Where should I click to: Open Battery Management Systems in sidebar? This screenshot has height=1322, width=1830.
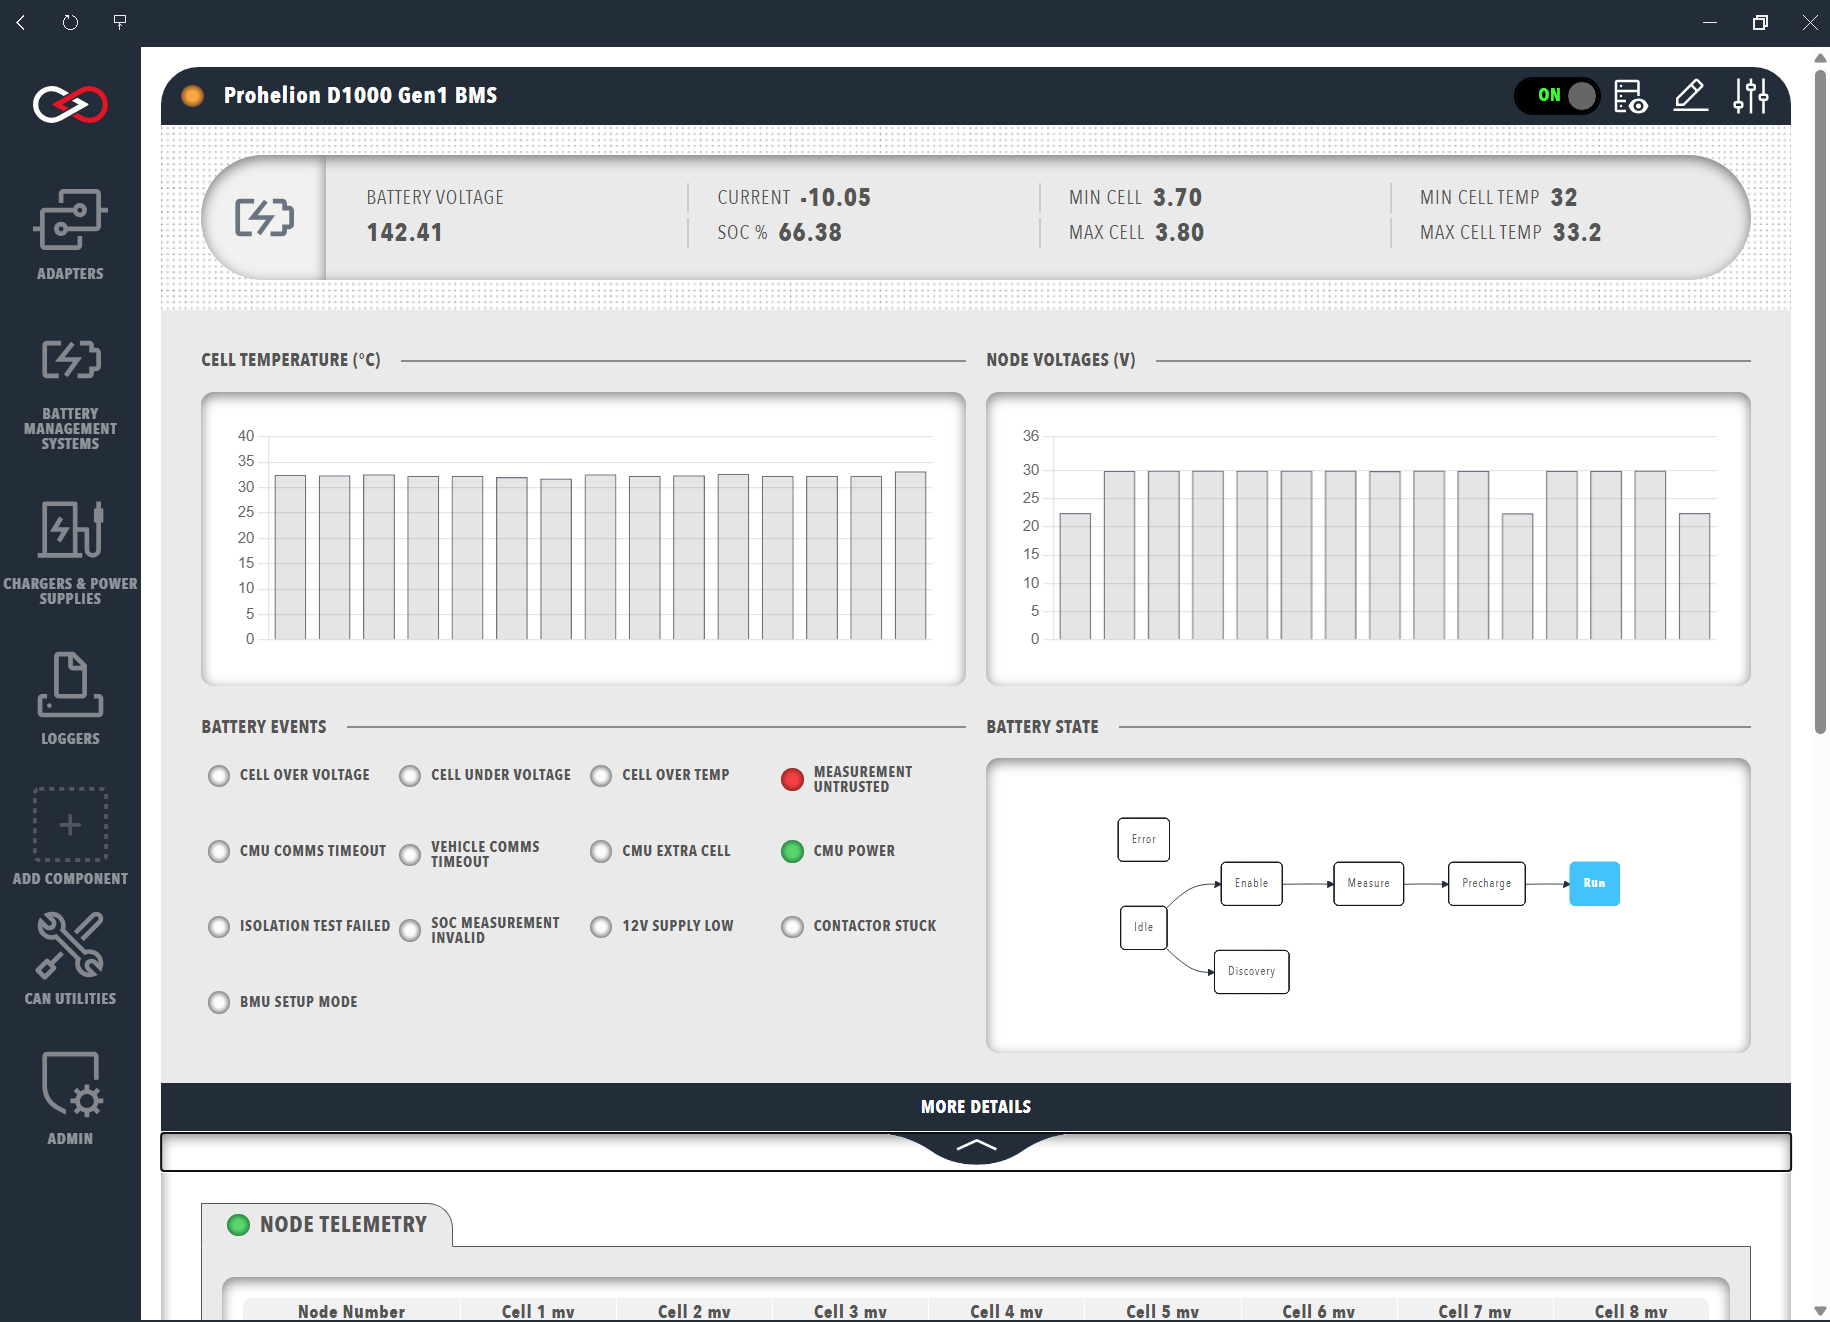tap(70, 394)
